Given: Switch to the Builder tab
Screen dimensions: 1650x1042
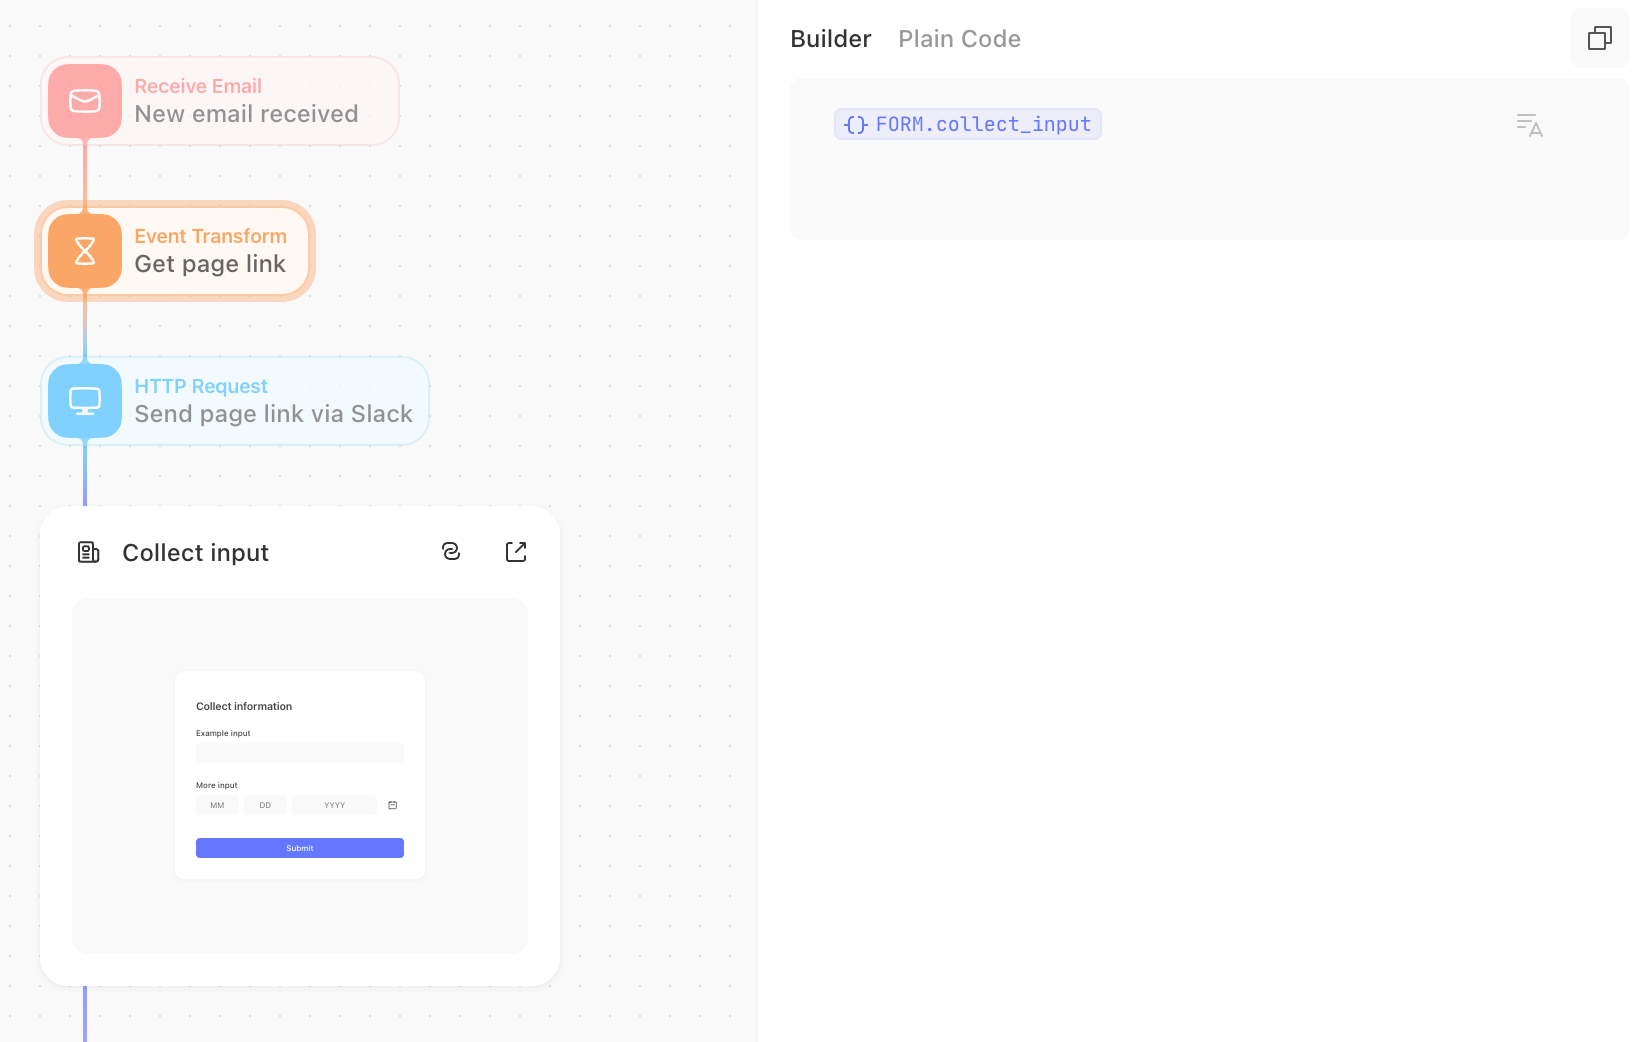Looking at the screenshot, I should (831, 39).
